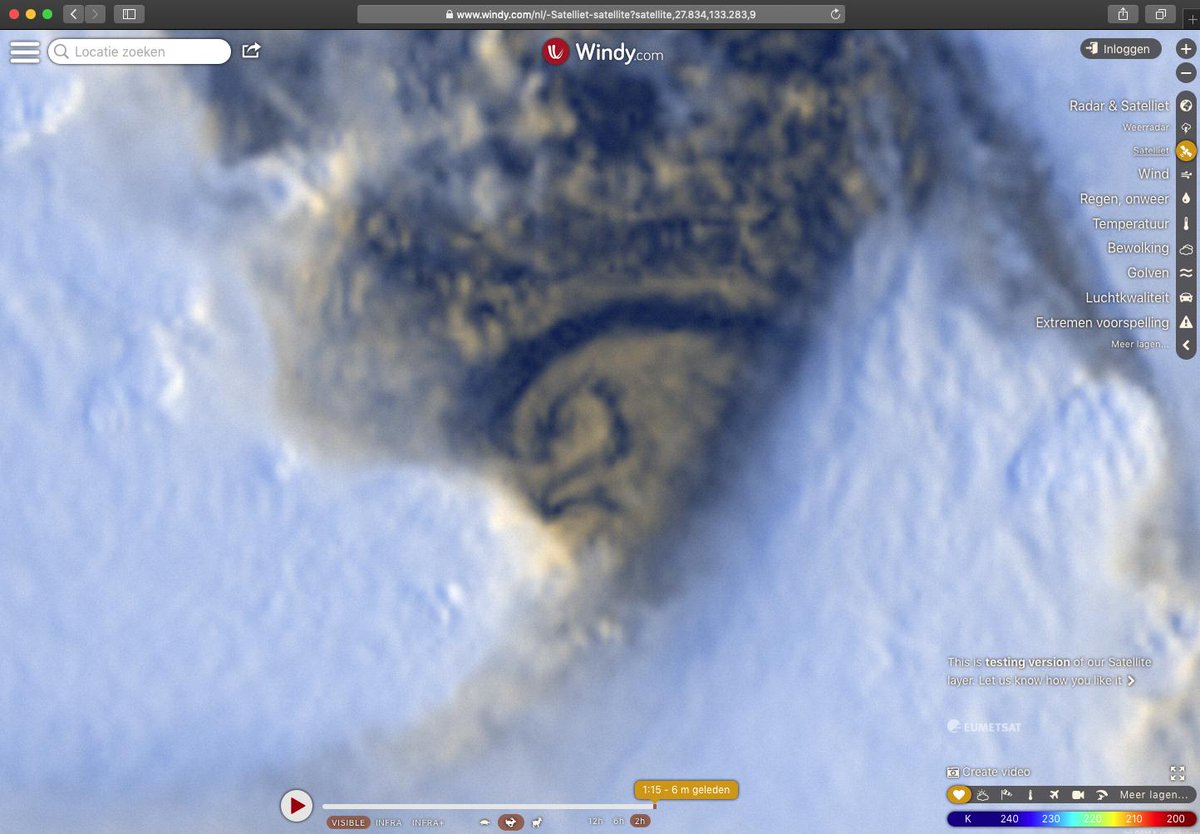Reload the page from the address bar

click(x=836, y=14)
